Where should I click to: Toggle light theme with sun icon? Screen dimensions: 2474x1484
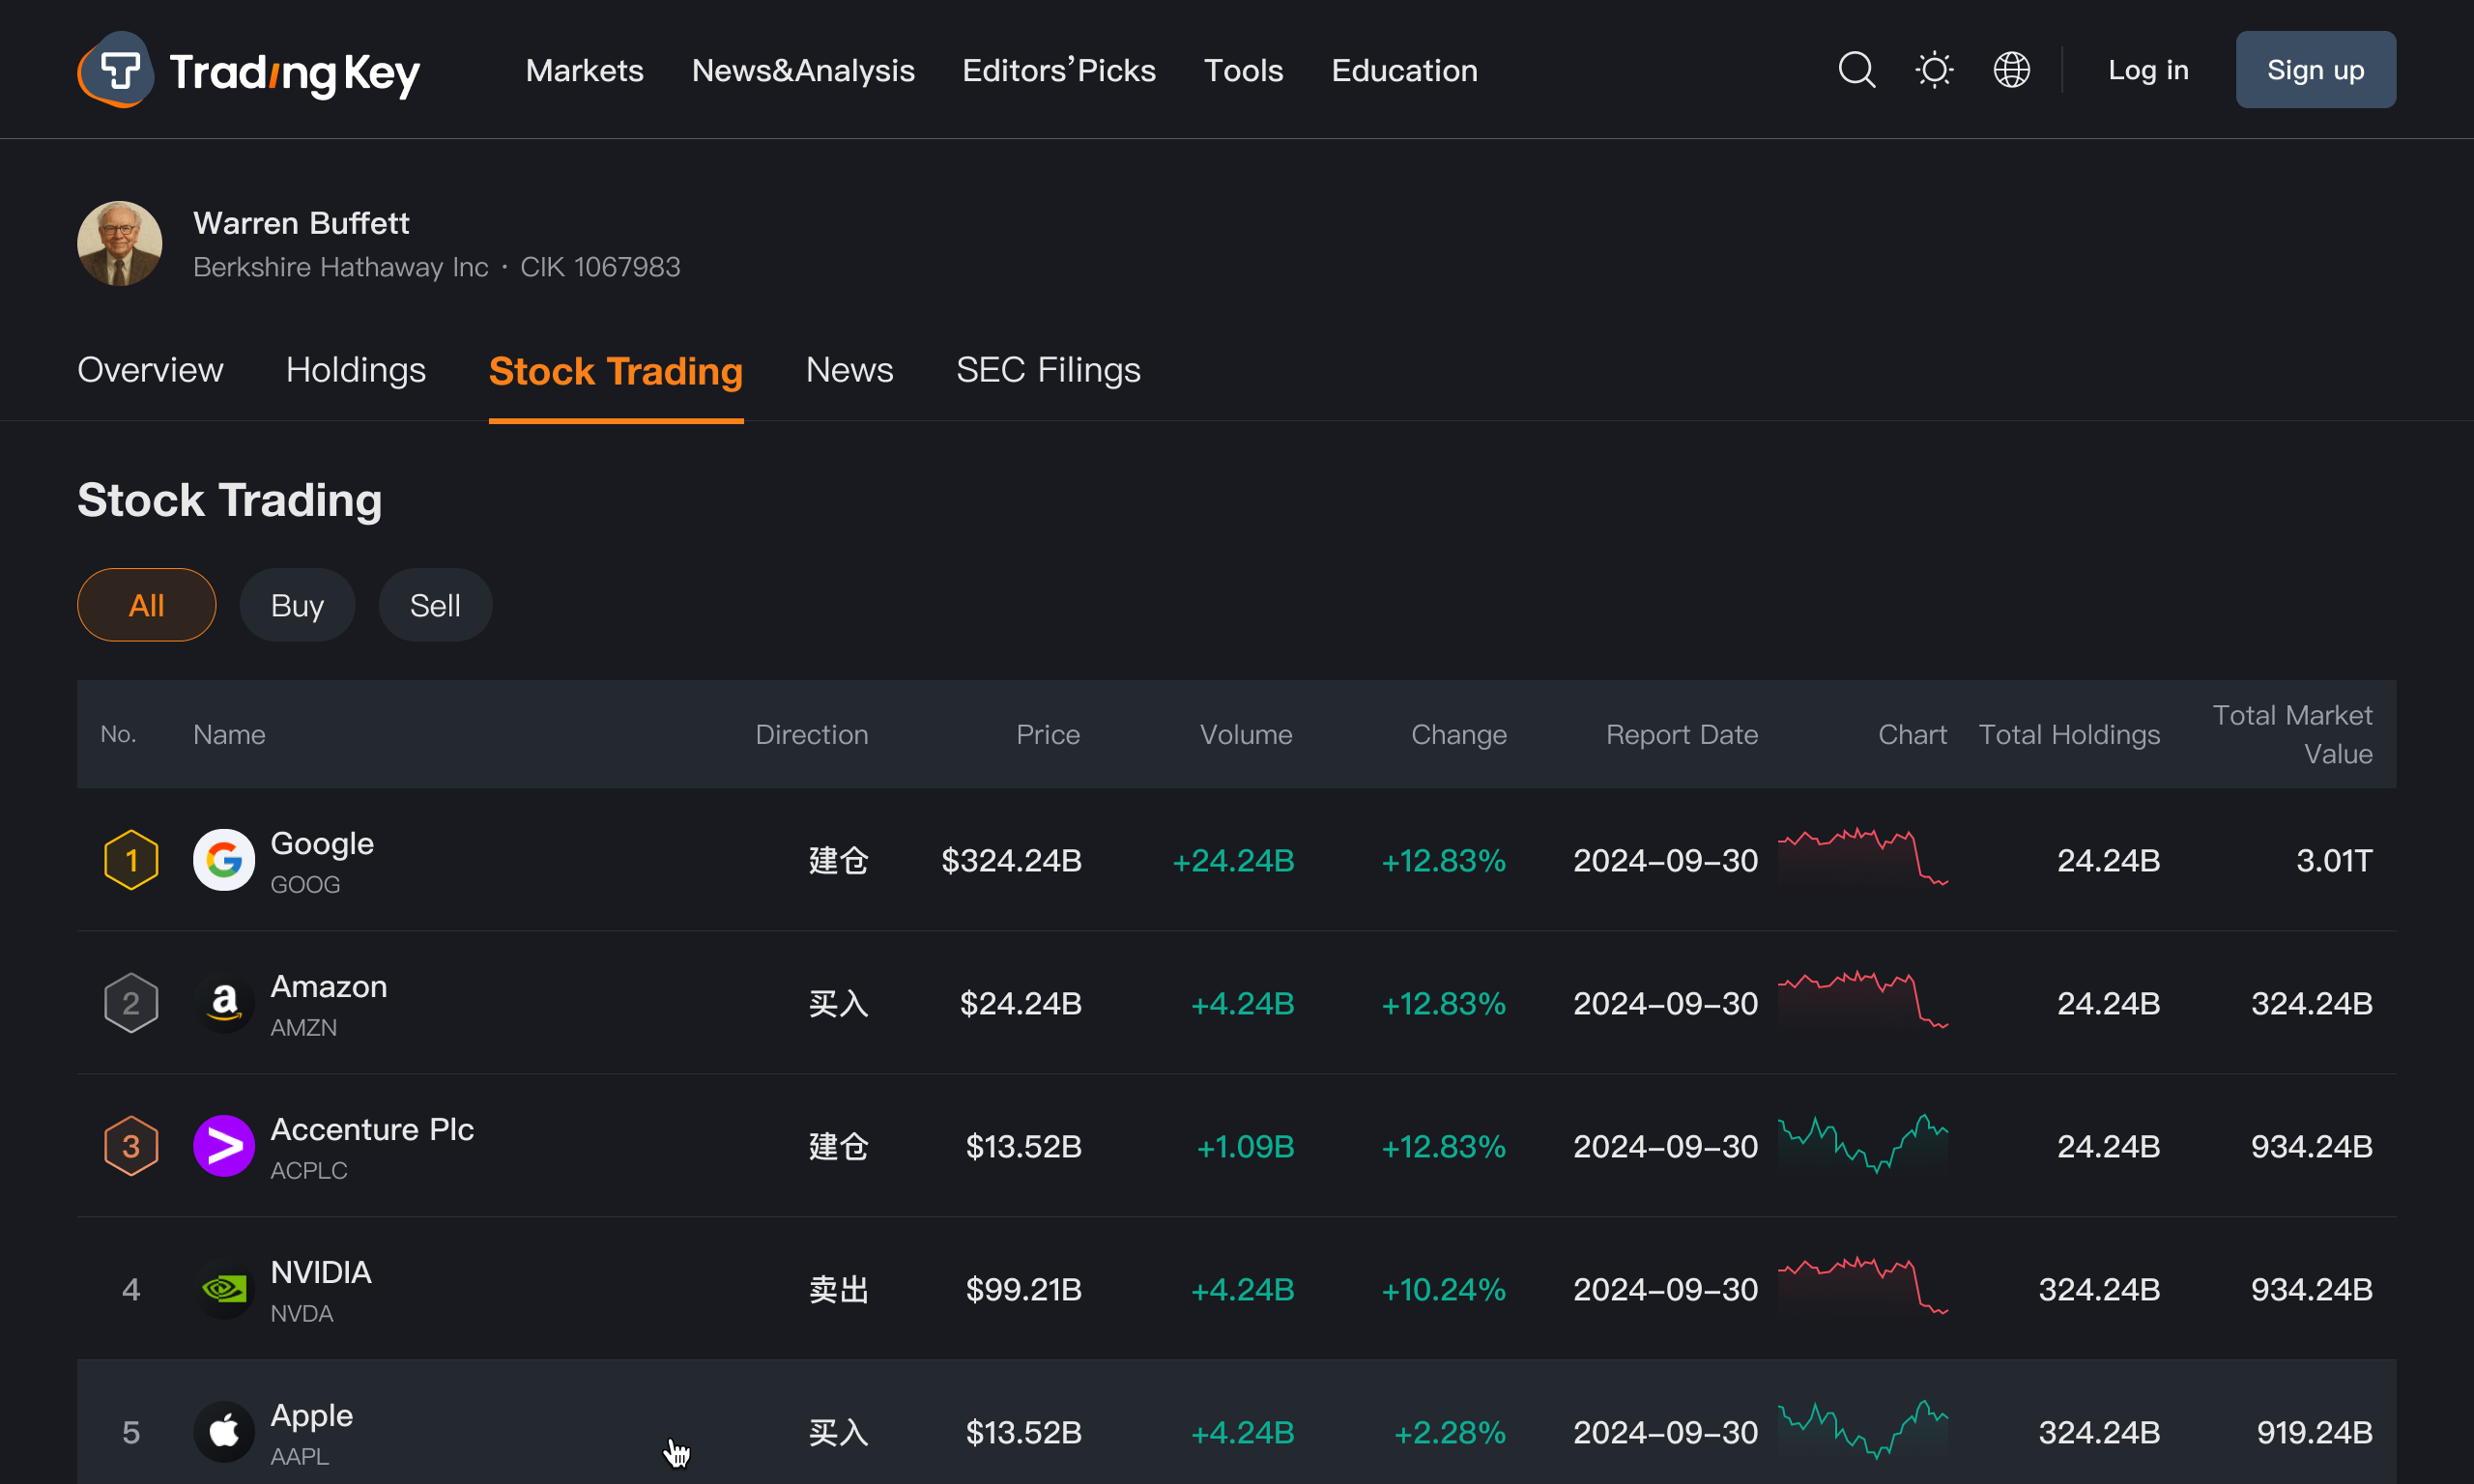coord(1934,70)
